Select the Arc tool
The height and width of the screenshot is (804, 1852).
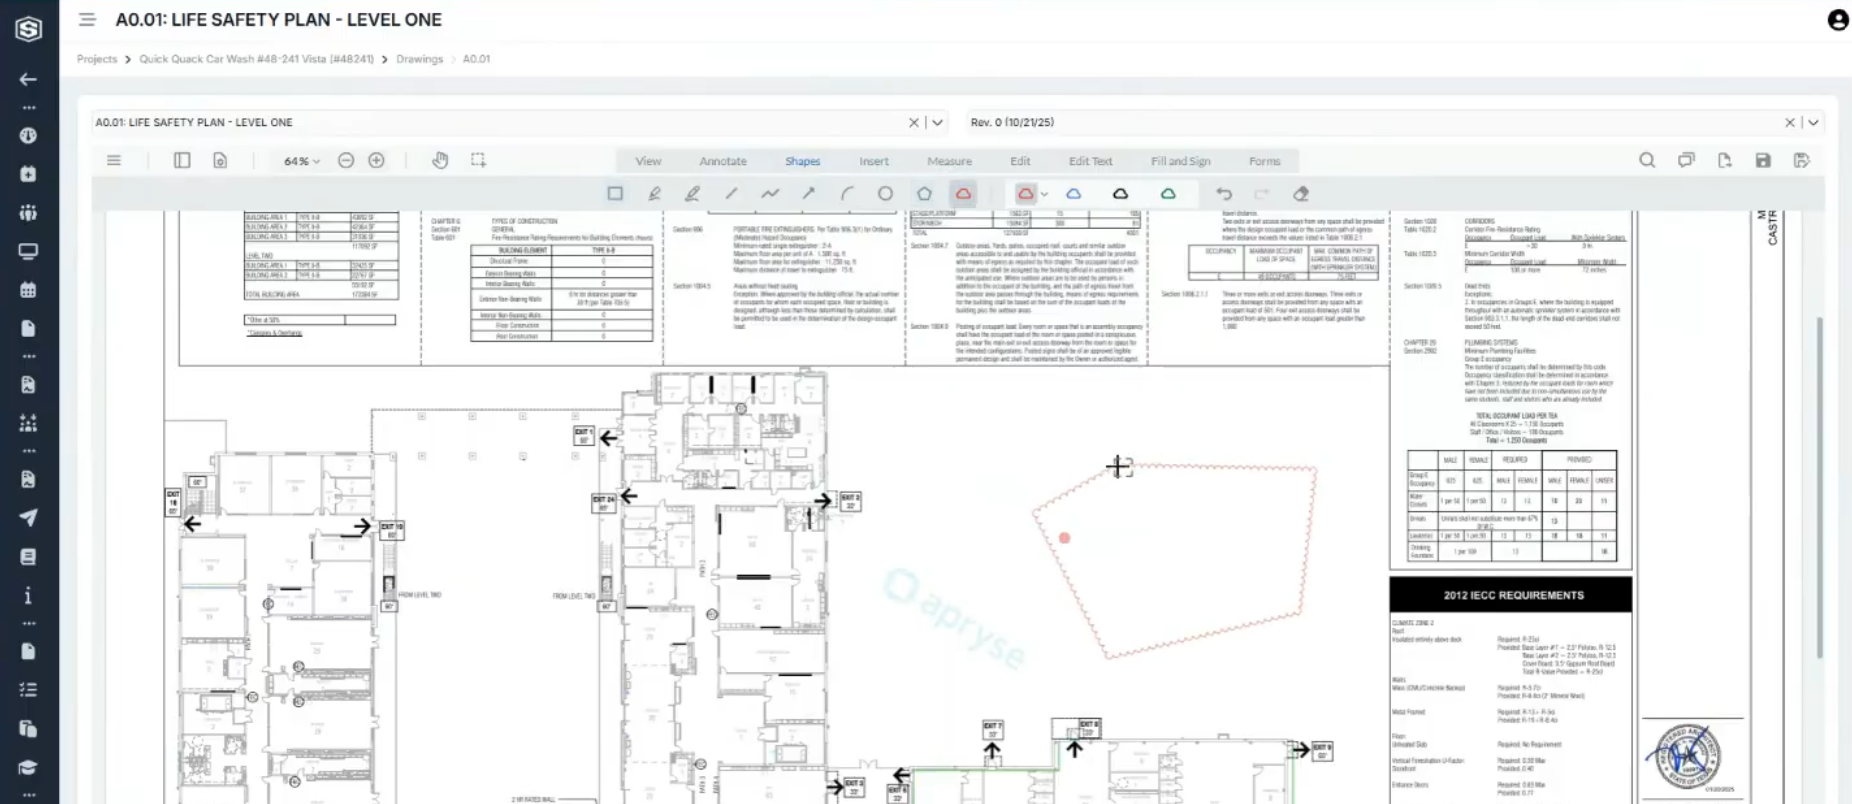(x=847, y=194)
